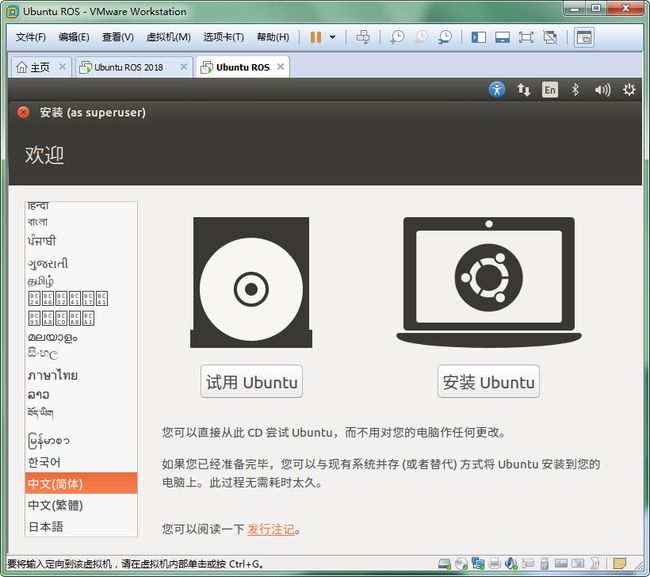Open the 发行注记 release notes link
This screenshot has height=577, width=650.
(x=271, y=529)
